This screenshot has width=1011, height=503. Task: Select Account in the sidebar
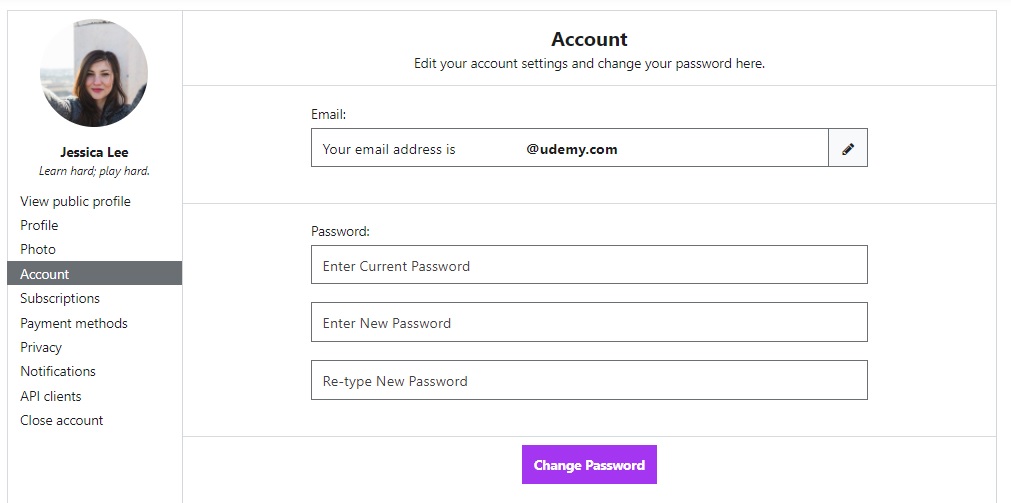45,274
